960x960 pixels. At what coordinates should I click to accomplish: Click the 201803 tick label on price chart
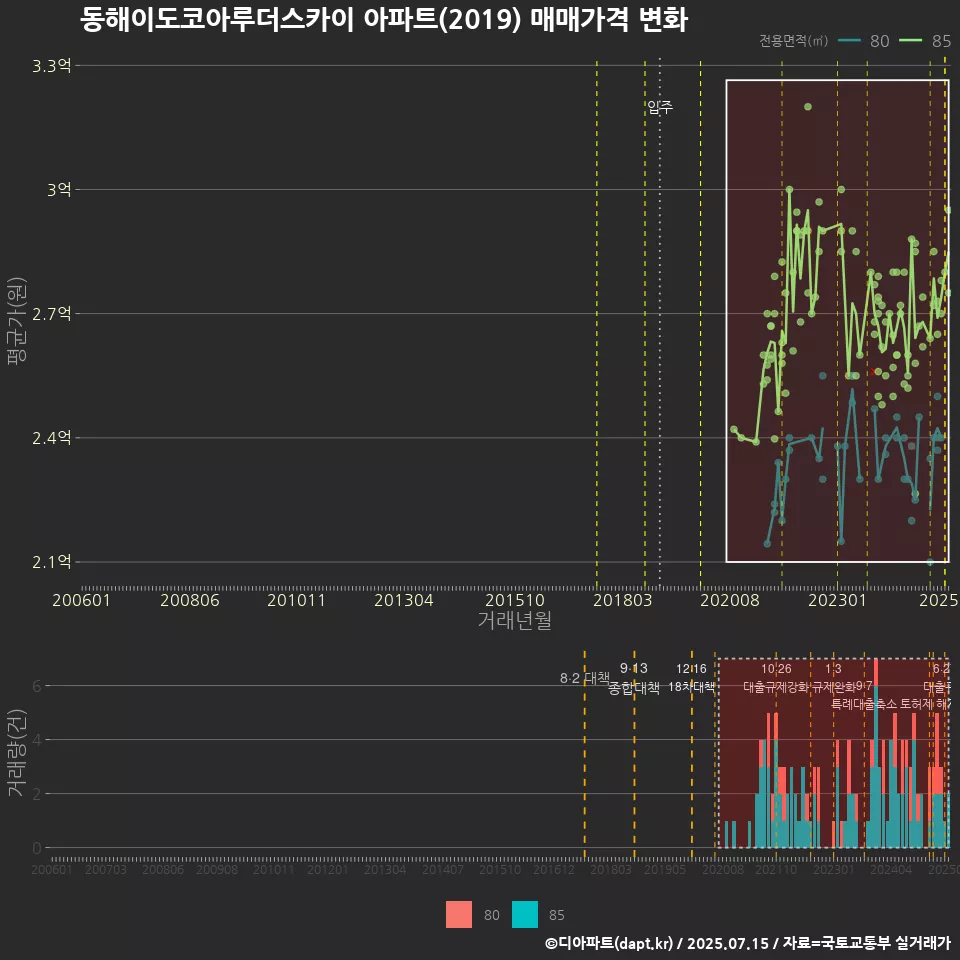click(x=623, y=600)
